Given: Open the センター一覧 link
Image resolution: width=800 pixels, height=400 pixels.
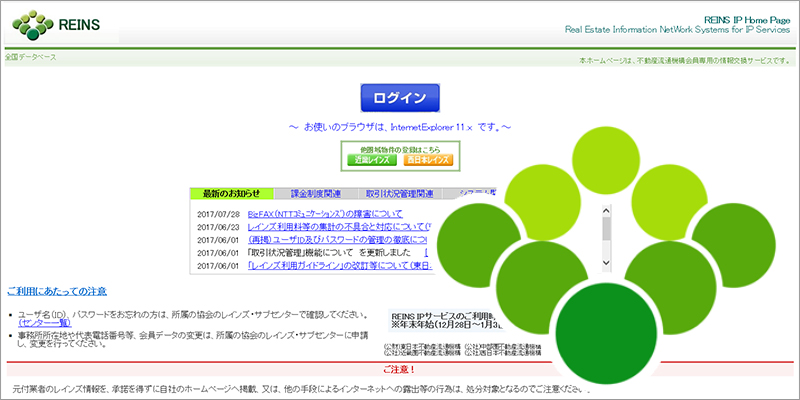Looking at the screenshot, I should tap(44, 324).
